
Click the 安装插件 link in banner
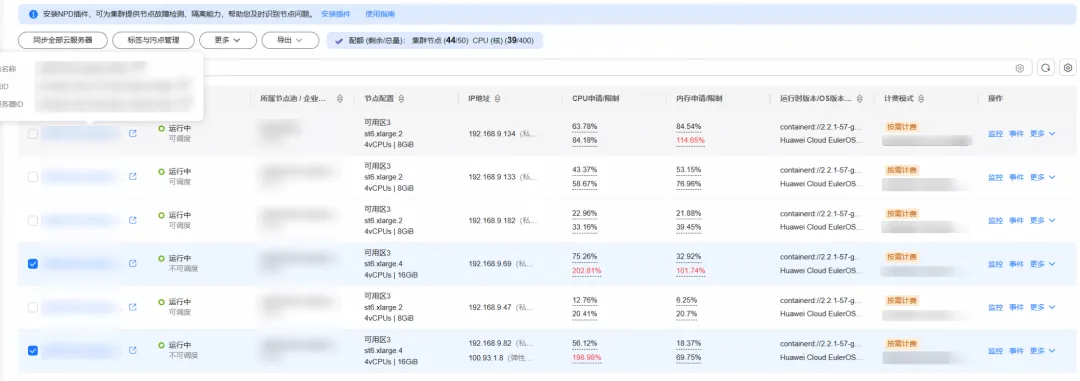tap(335, 14)
